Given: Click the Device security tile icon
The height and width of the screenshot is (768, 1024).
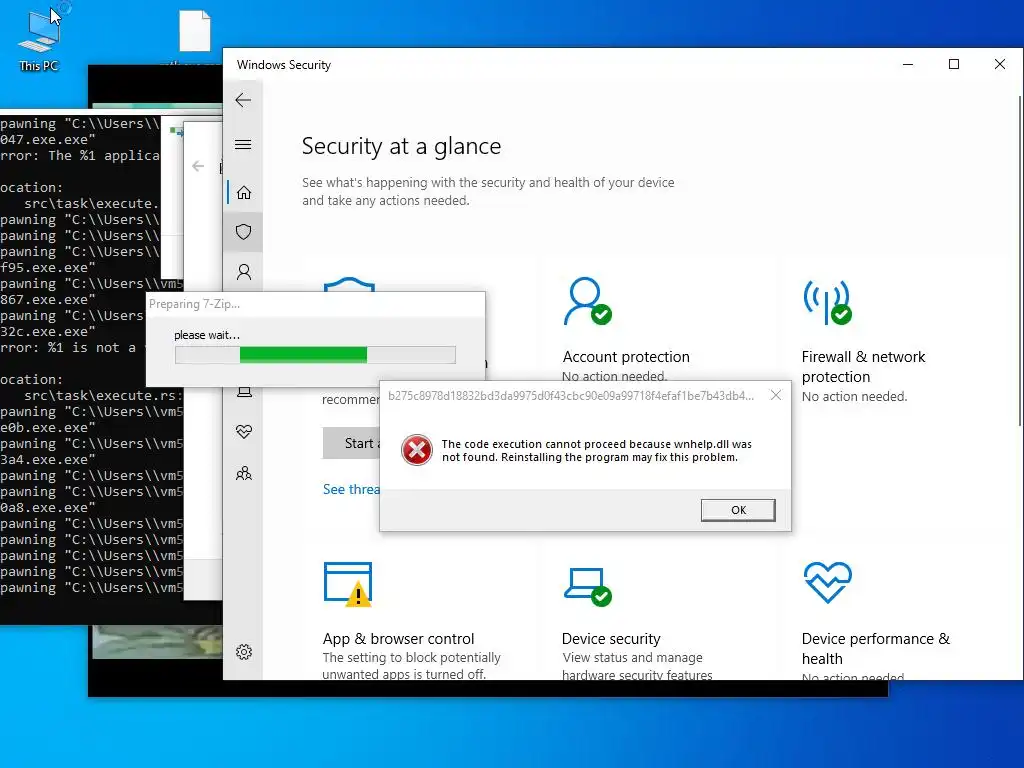Looking at the screenshot, I should (x=587, y=586).
